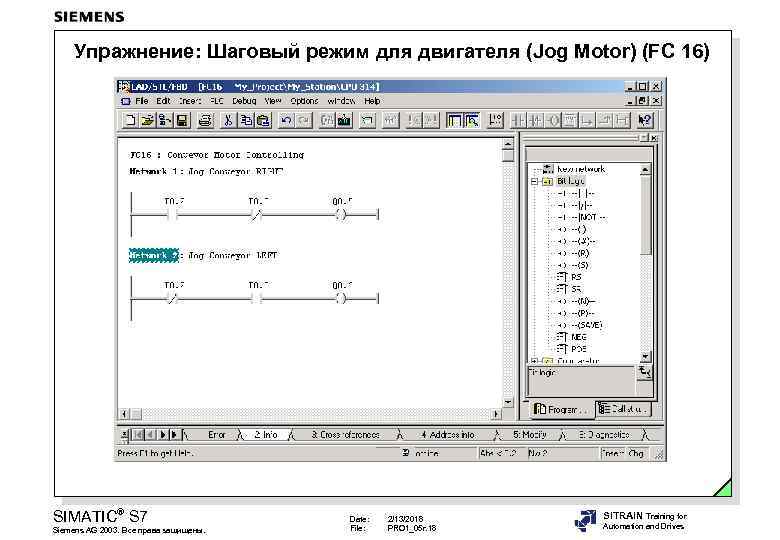Click the context help arrow-question icon
This screenshot has width=780, height=540.
tap(645, 120)
